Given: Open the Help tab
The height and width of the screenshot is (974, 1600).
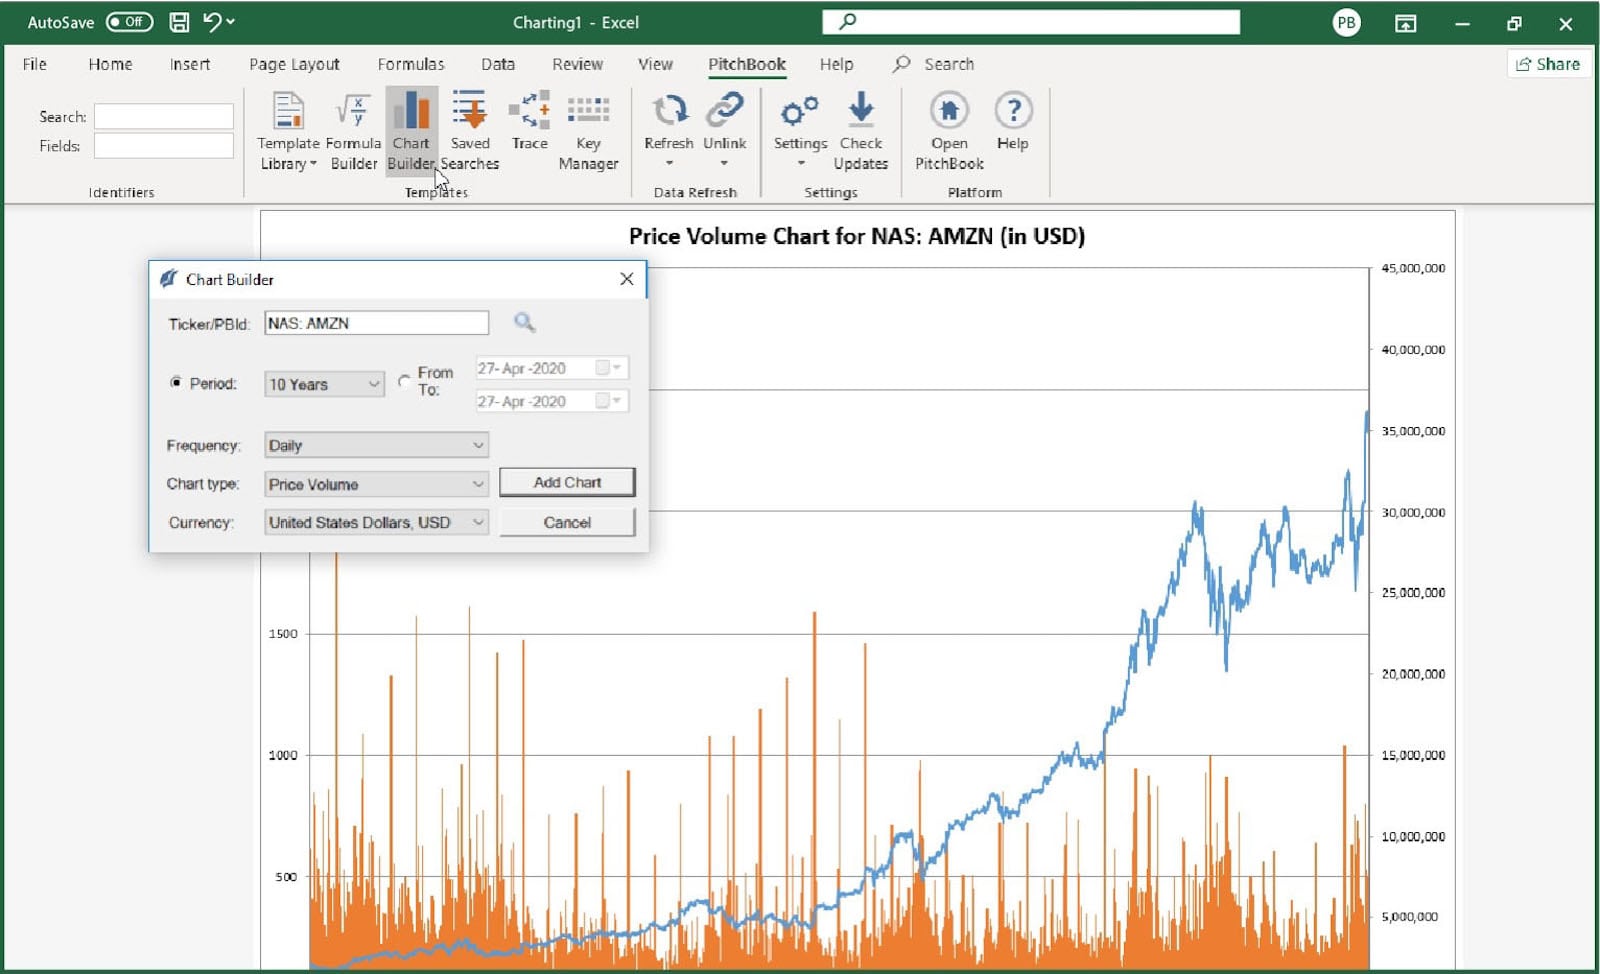Looking at the screenshot, I should (836, 64).
